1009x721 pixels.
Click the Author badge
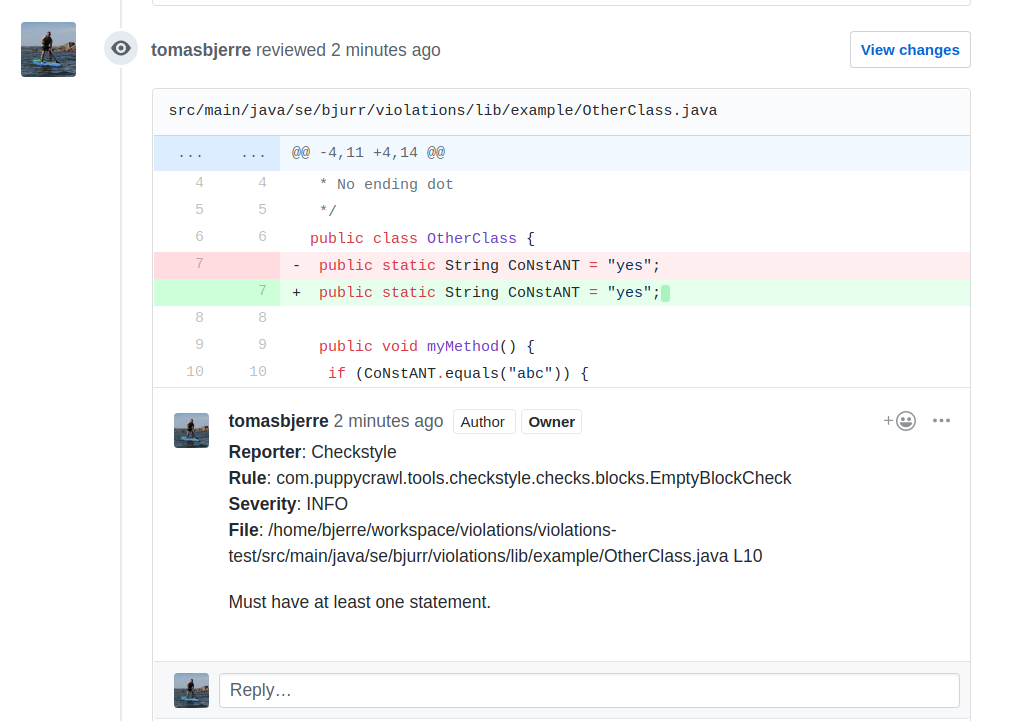click(484, 422)
